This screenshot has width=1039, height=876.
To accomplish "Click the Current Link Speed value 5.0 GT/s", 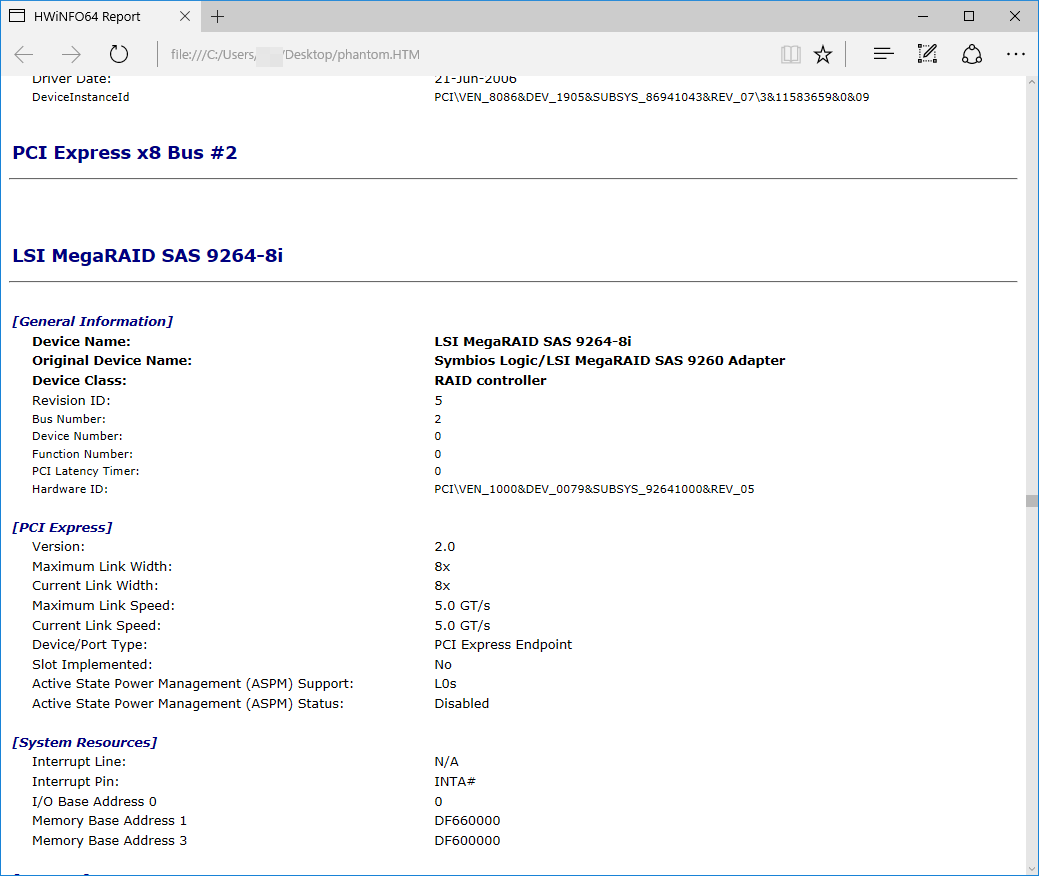I will point(463,626).
